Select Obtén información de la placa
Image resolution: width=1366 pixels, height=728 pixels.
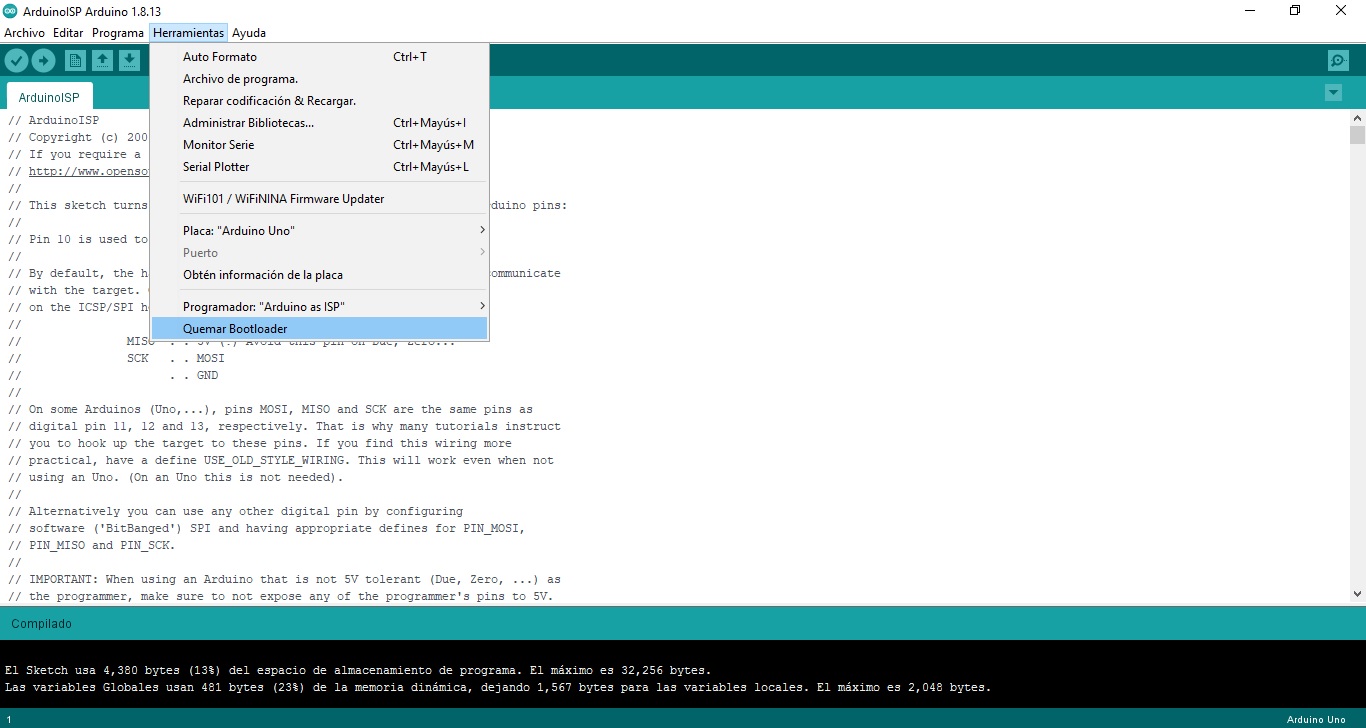click(x=319, y=275)
